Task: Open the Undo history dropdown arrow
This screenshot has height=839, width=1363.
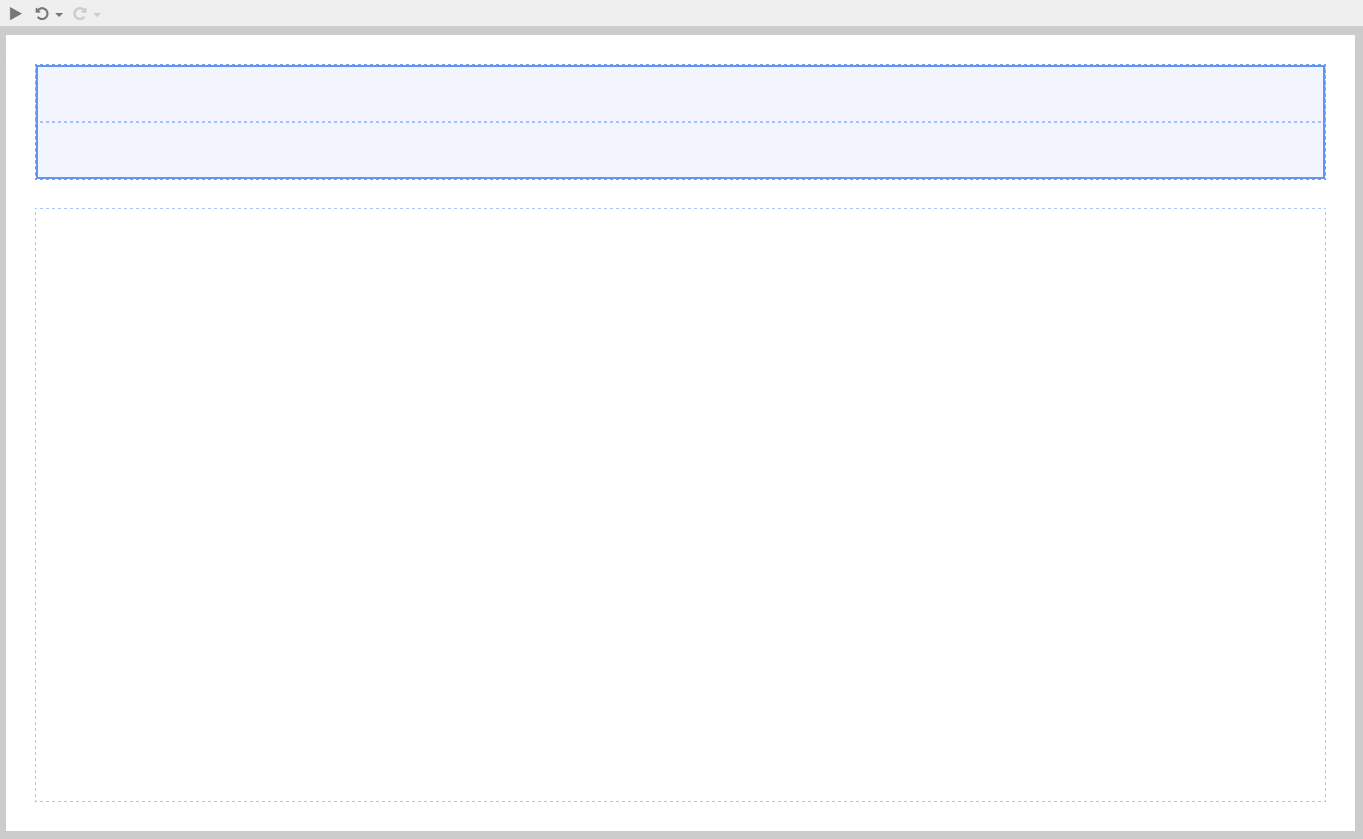Action: tap(59, 15)
